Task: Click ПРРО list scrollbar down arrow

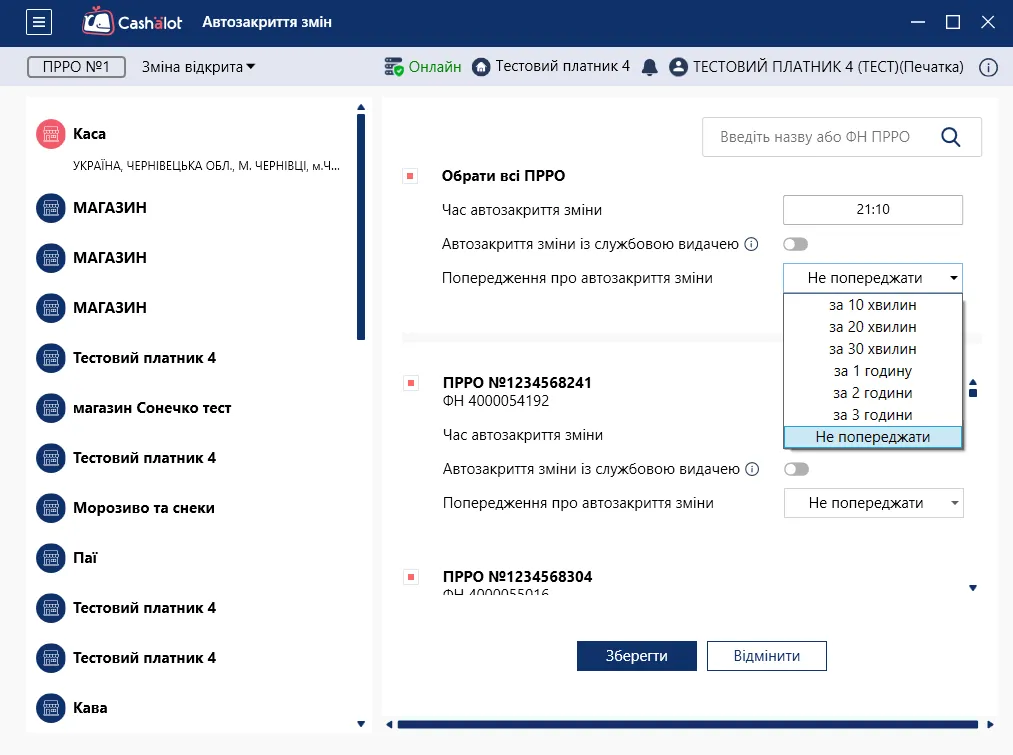Action: pyautogui.click(x=973, y=588)
